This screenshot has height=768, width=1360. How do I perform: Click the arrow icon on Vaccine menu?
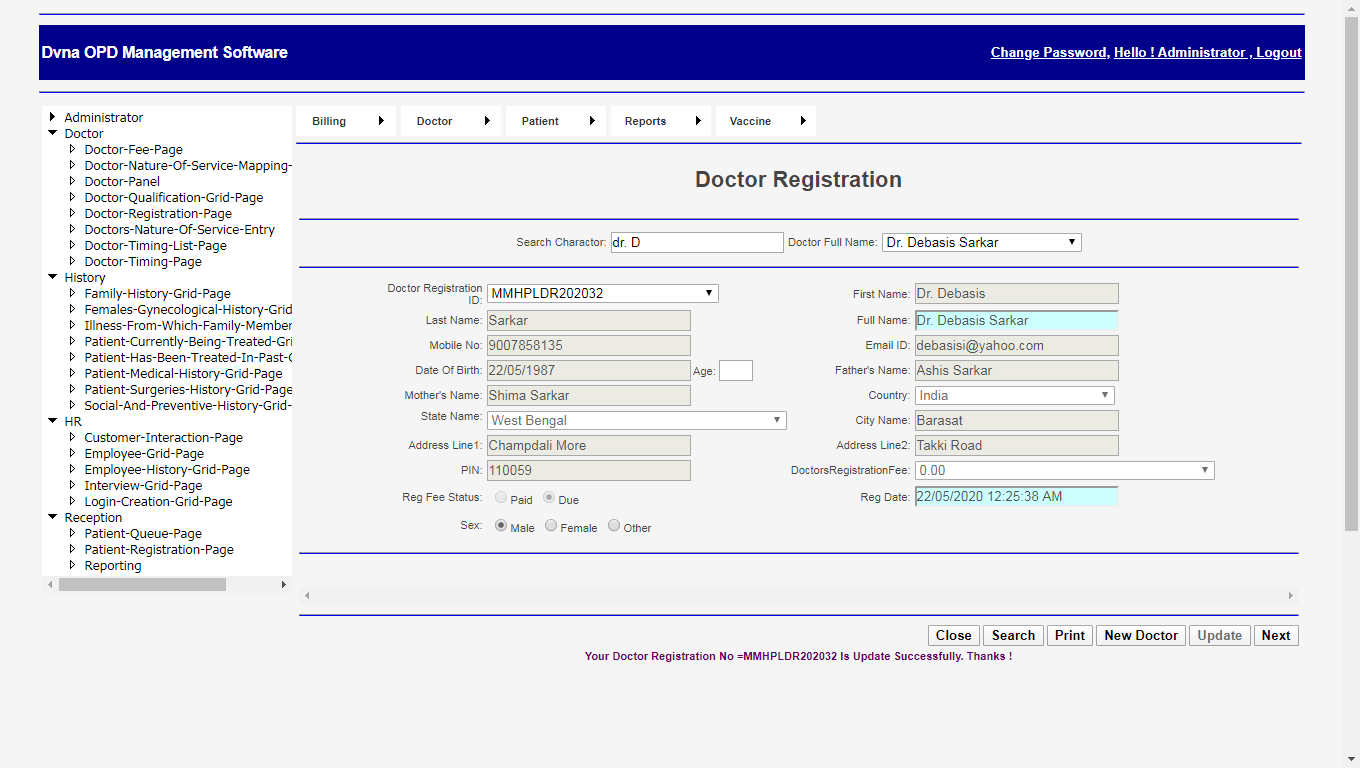click(x=803, y=121)
